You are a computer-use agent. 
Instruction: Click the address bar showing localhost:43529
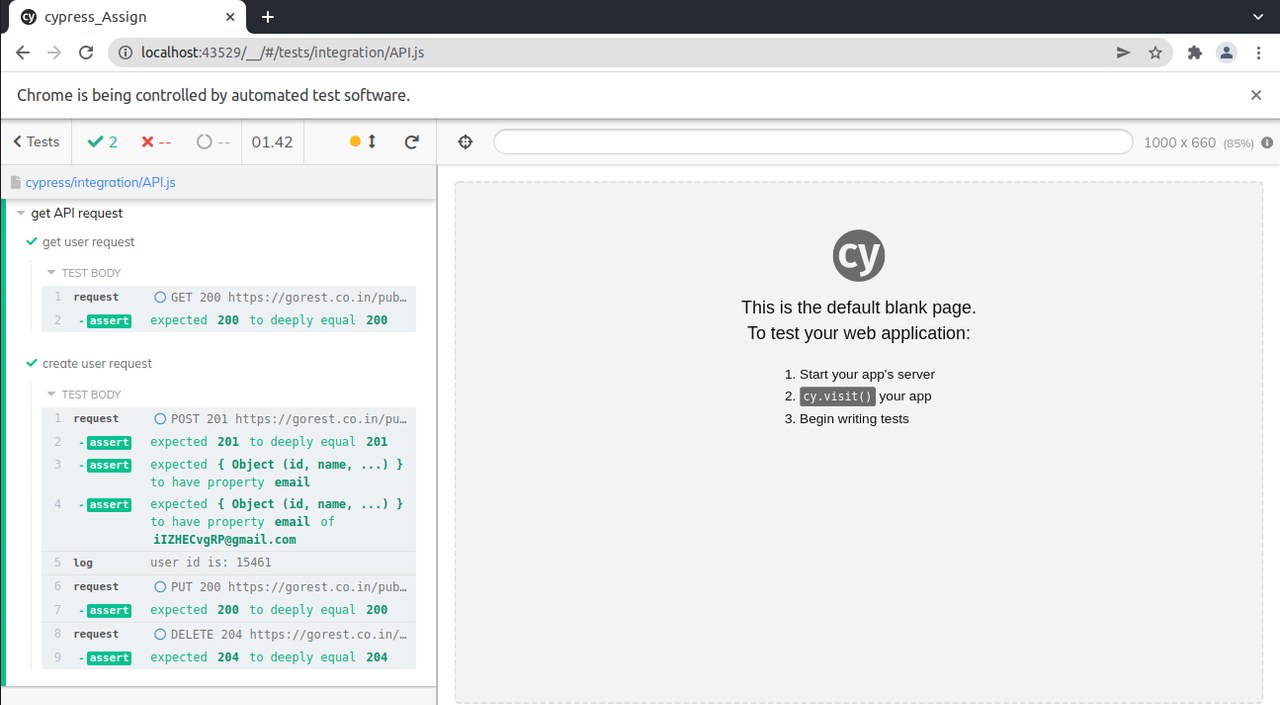point(640,52)
